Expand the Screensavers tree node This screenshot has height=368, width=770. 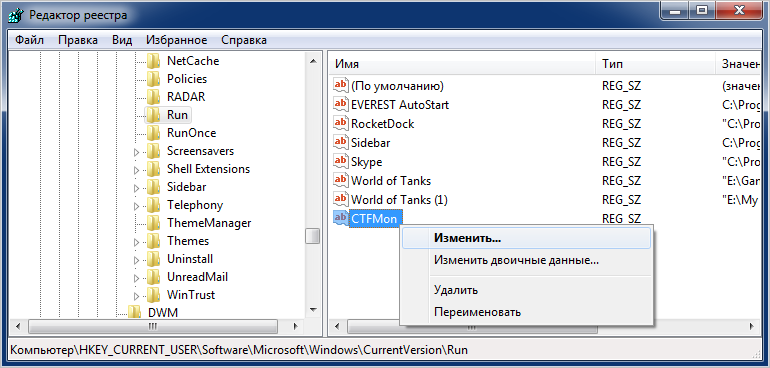[x=137, y=152]
